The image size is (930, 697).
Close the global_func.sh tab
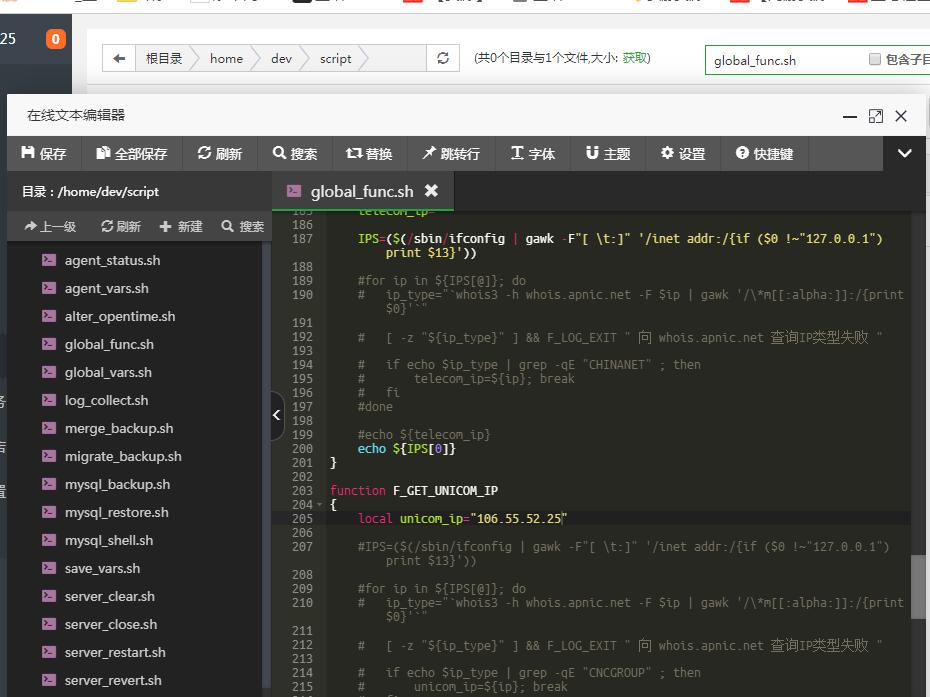tap(431, 190)
